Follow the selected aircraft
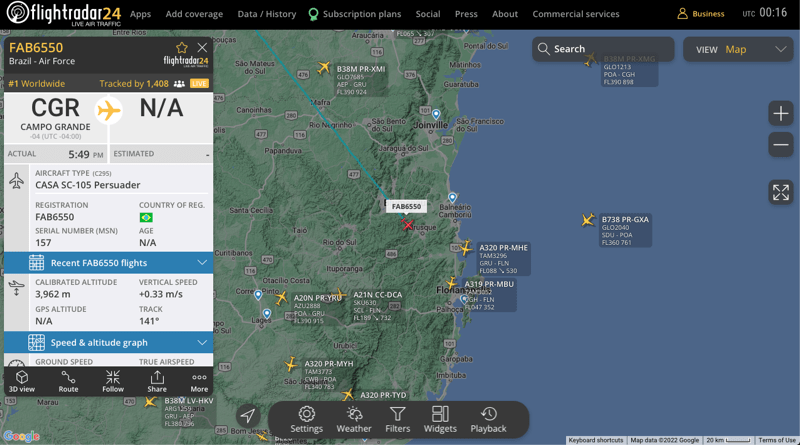Image resolution: width=800 pixels, height=445 pixels. (x=113, y=381)
